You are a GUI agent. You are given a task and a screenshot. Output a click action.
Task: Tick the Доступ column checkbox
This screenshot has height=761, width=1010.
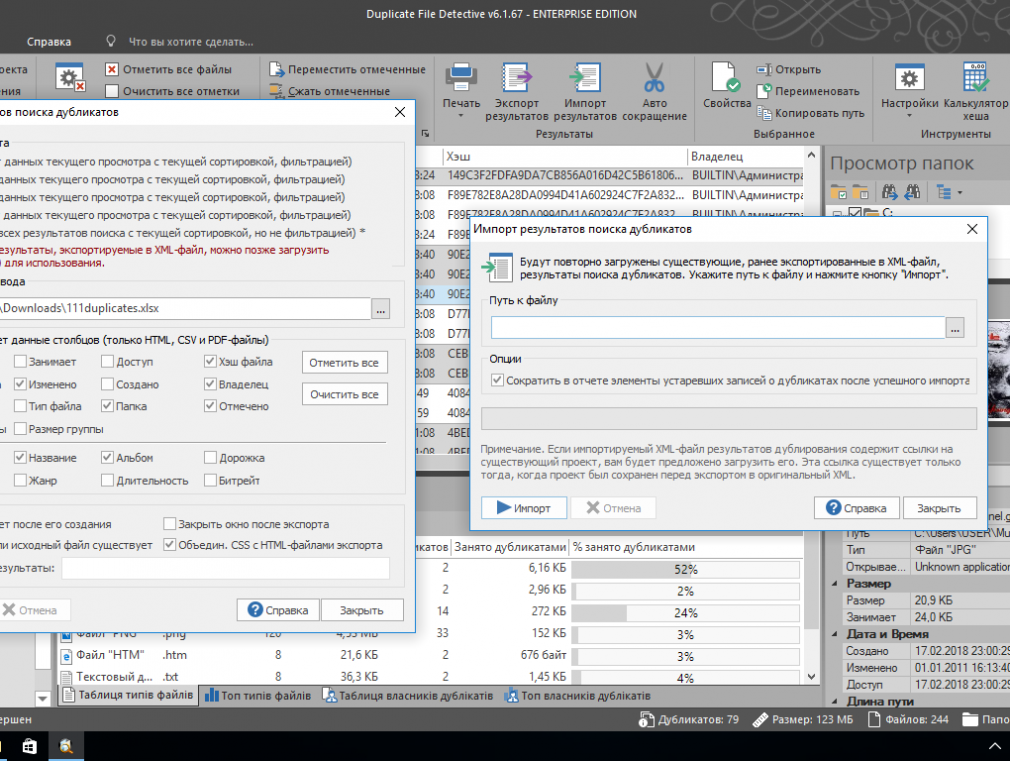coord(108,361)
